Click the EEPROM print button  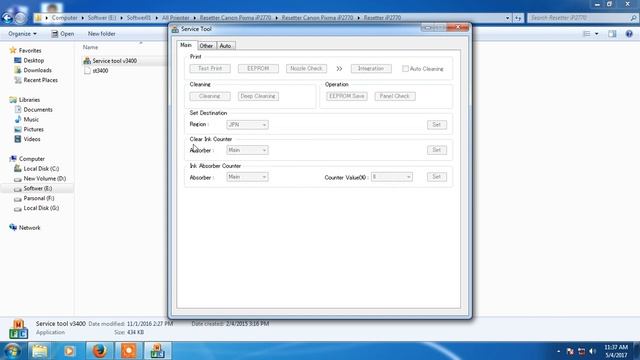click(258, 69)
